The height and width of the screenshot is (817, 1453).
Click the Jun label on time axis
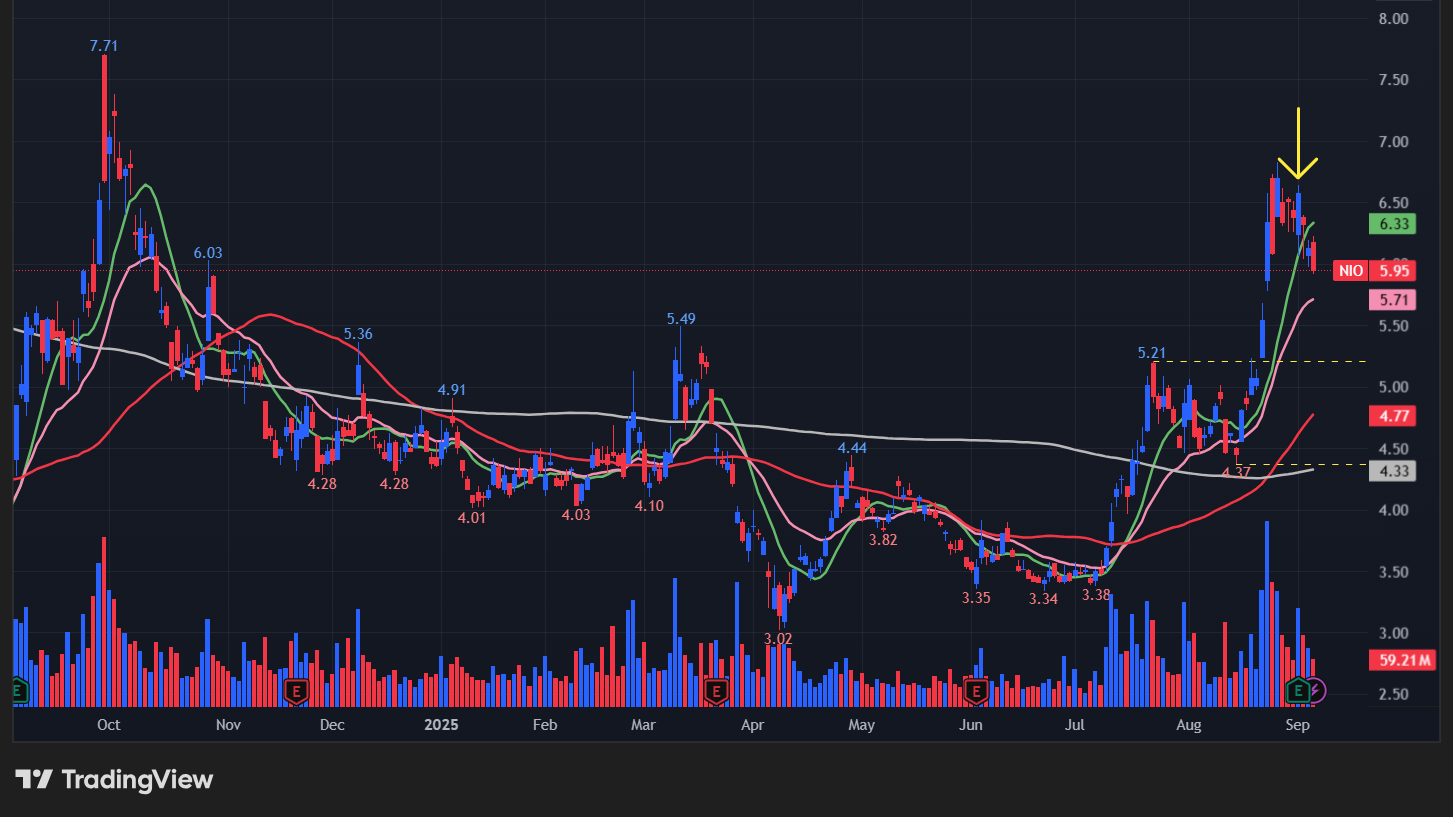[970, 724]
